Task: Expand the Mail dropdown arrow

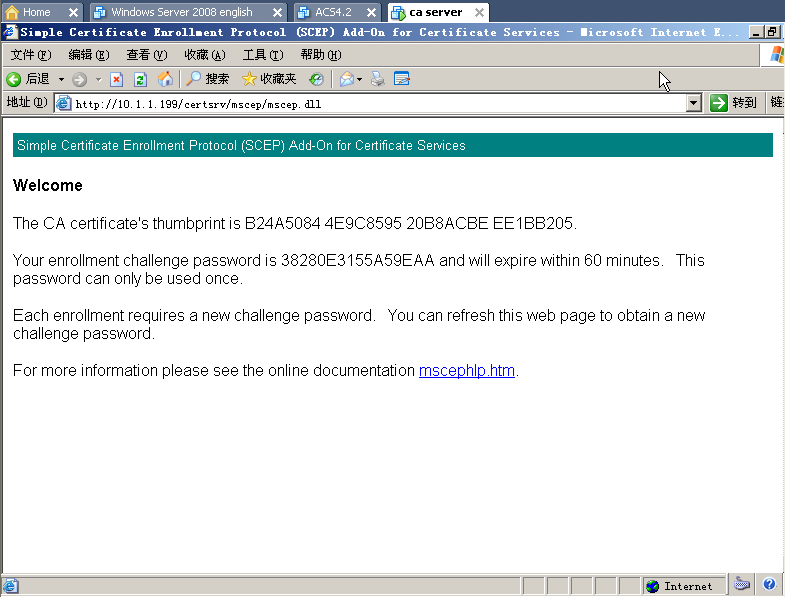Action: pyautogui.click(x=359, y=79)
